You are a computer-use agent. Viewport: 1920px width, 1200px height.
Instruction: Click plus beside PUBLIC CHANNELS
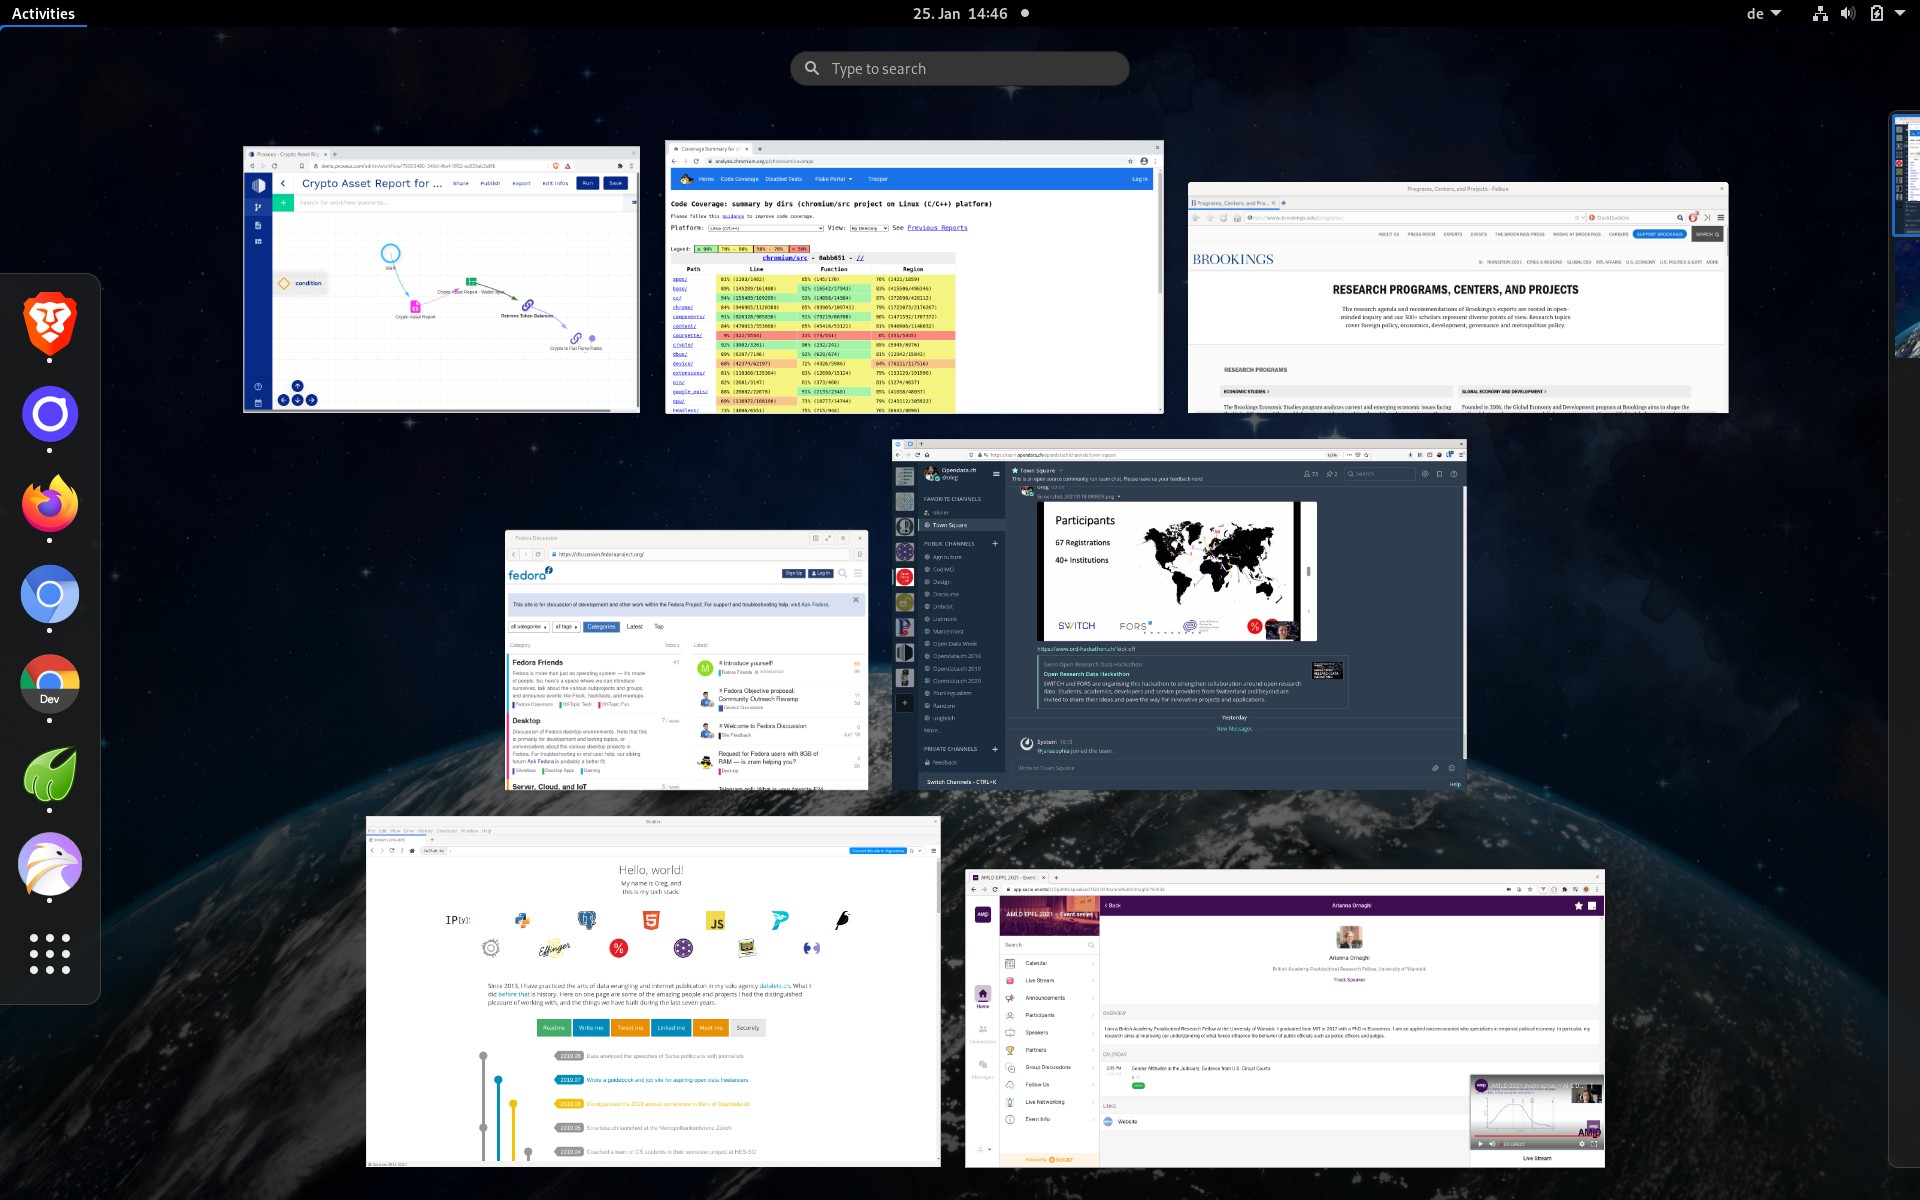(x=995, y=544)
